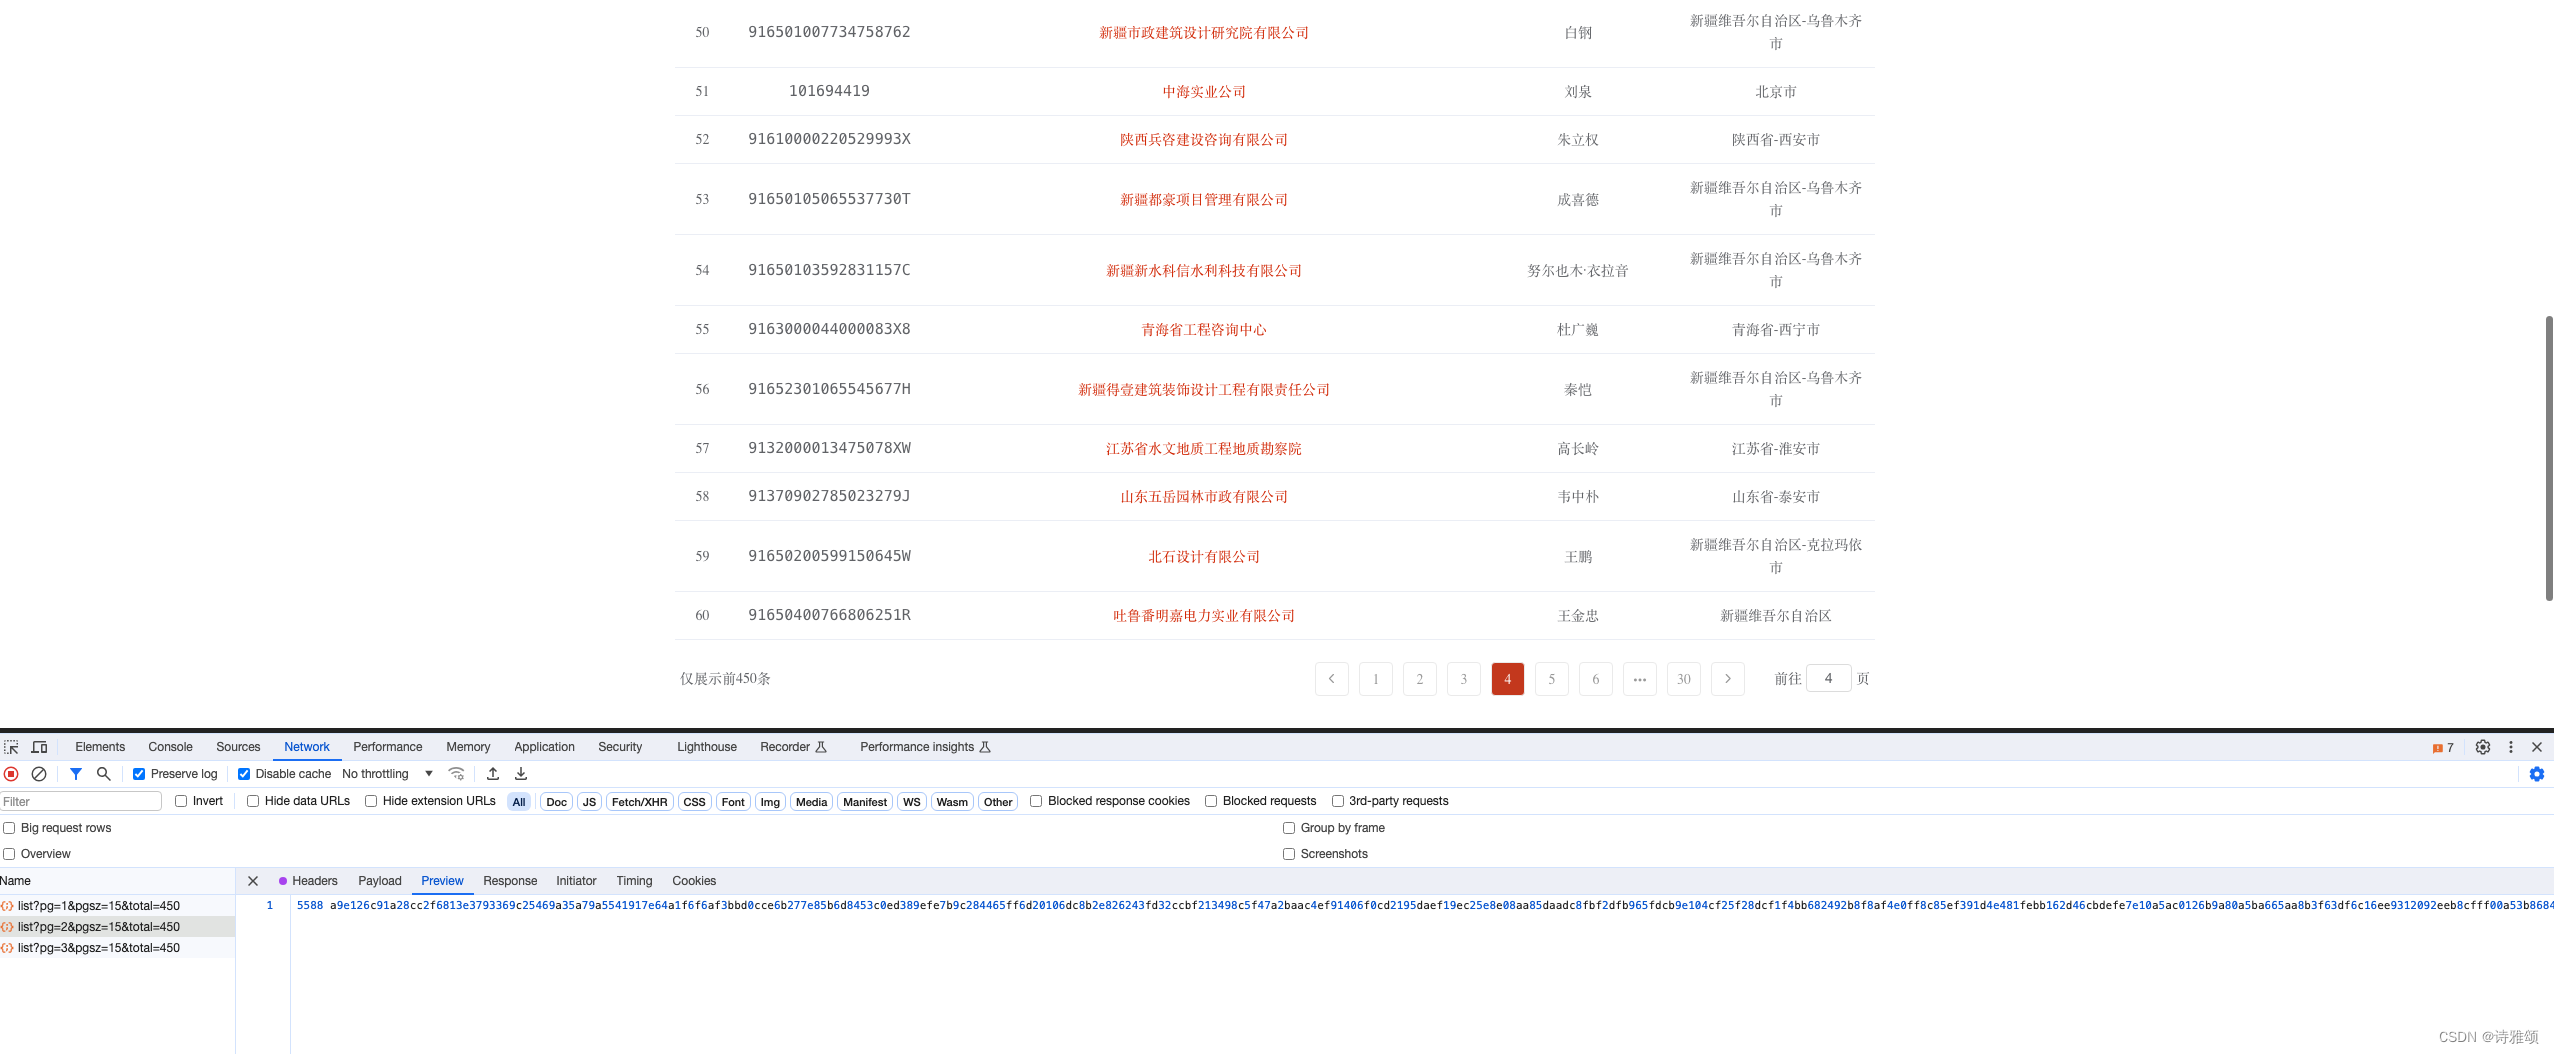Open 北石设计有限公司 company link
The height and width of the screenshot is (1054, 2554).
pos(1204,557)
